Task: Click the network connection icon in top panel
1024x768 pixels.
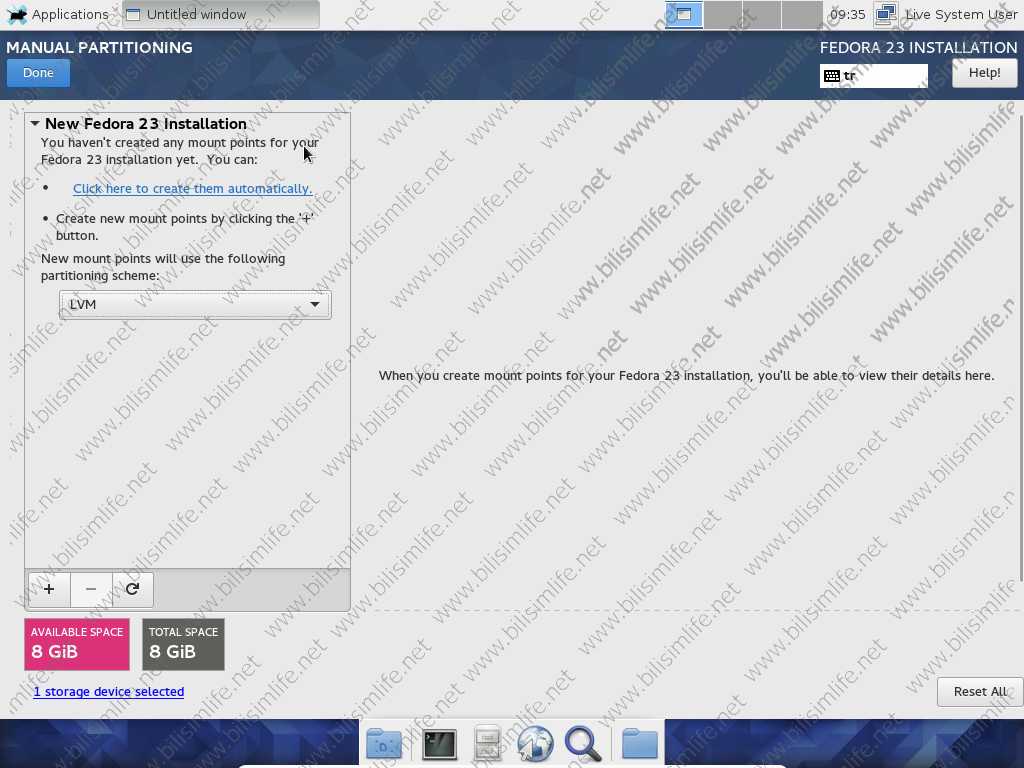Action: (x=886, y=14)
